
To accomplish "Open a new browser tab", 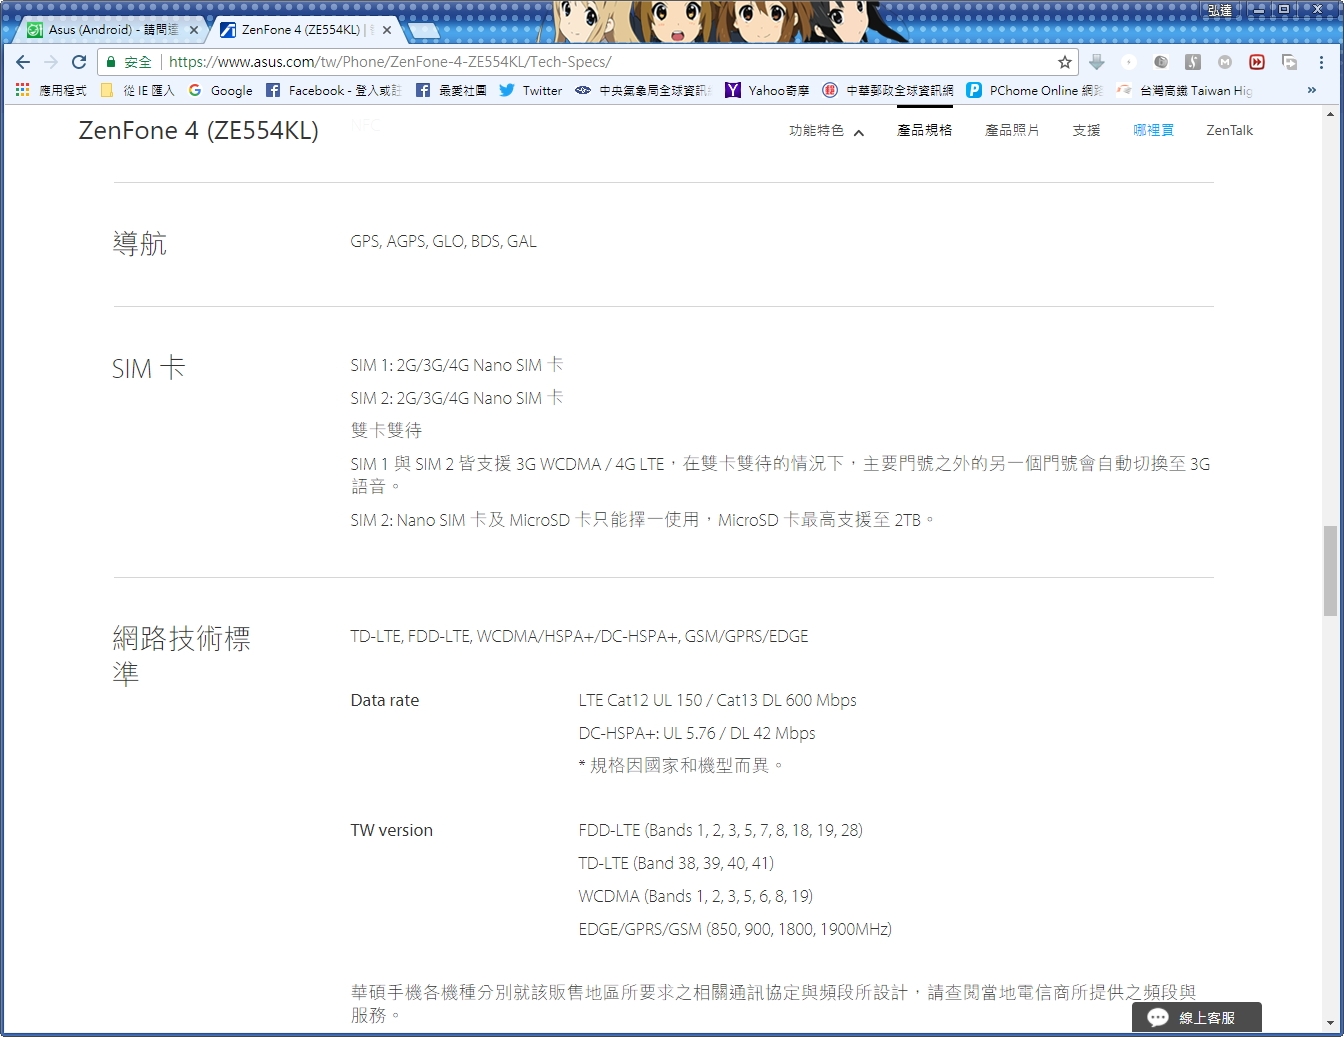I will pyautogui.click(x=424, y=30).
